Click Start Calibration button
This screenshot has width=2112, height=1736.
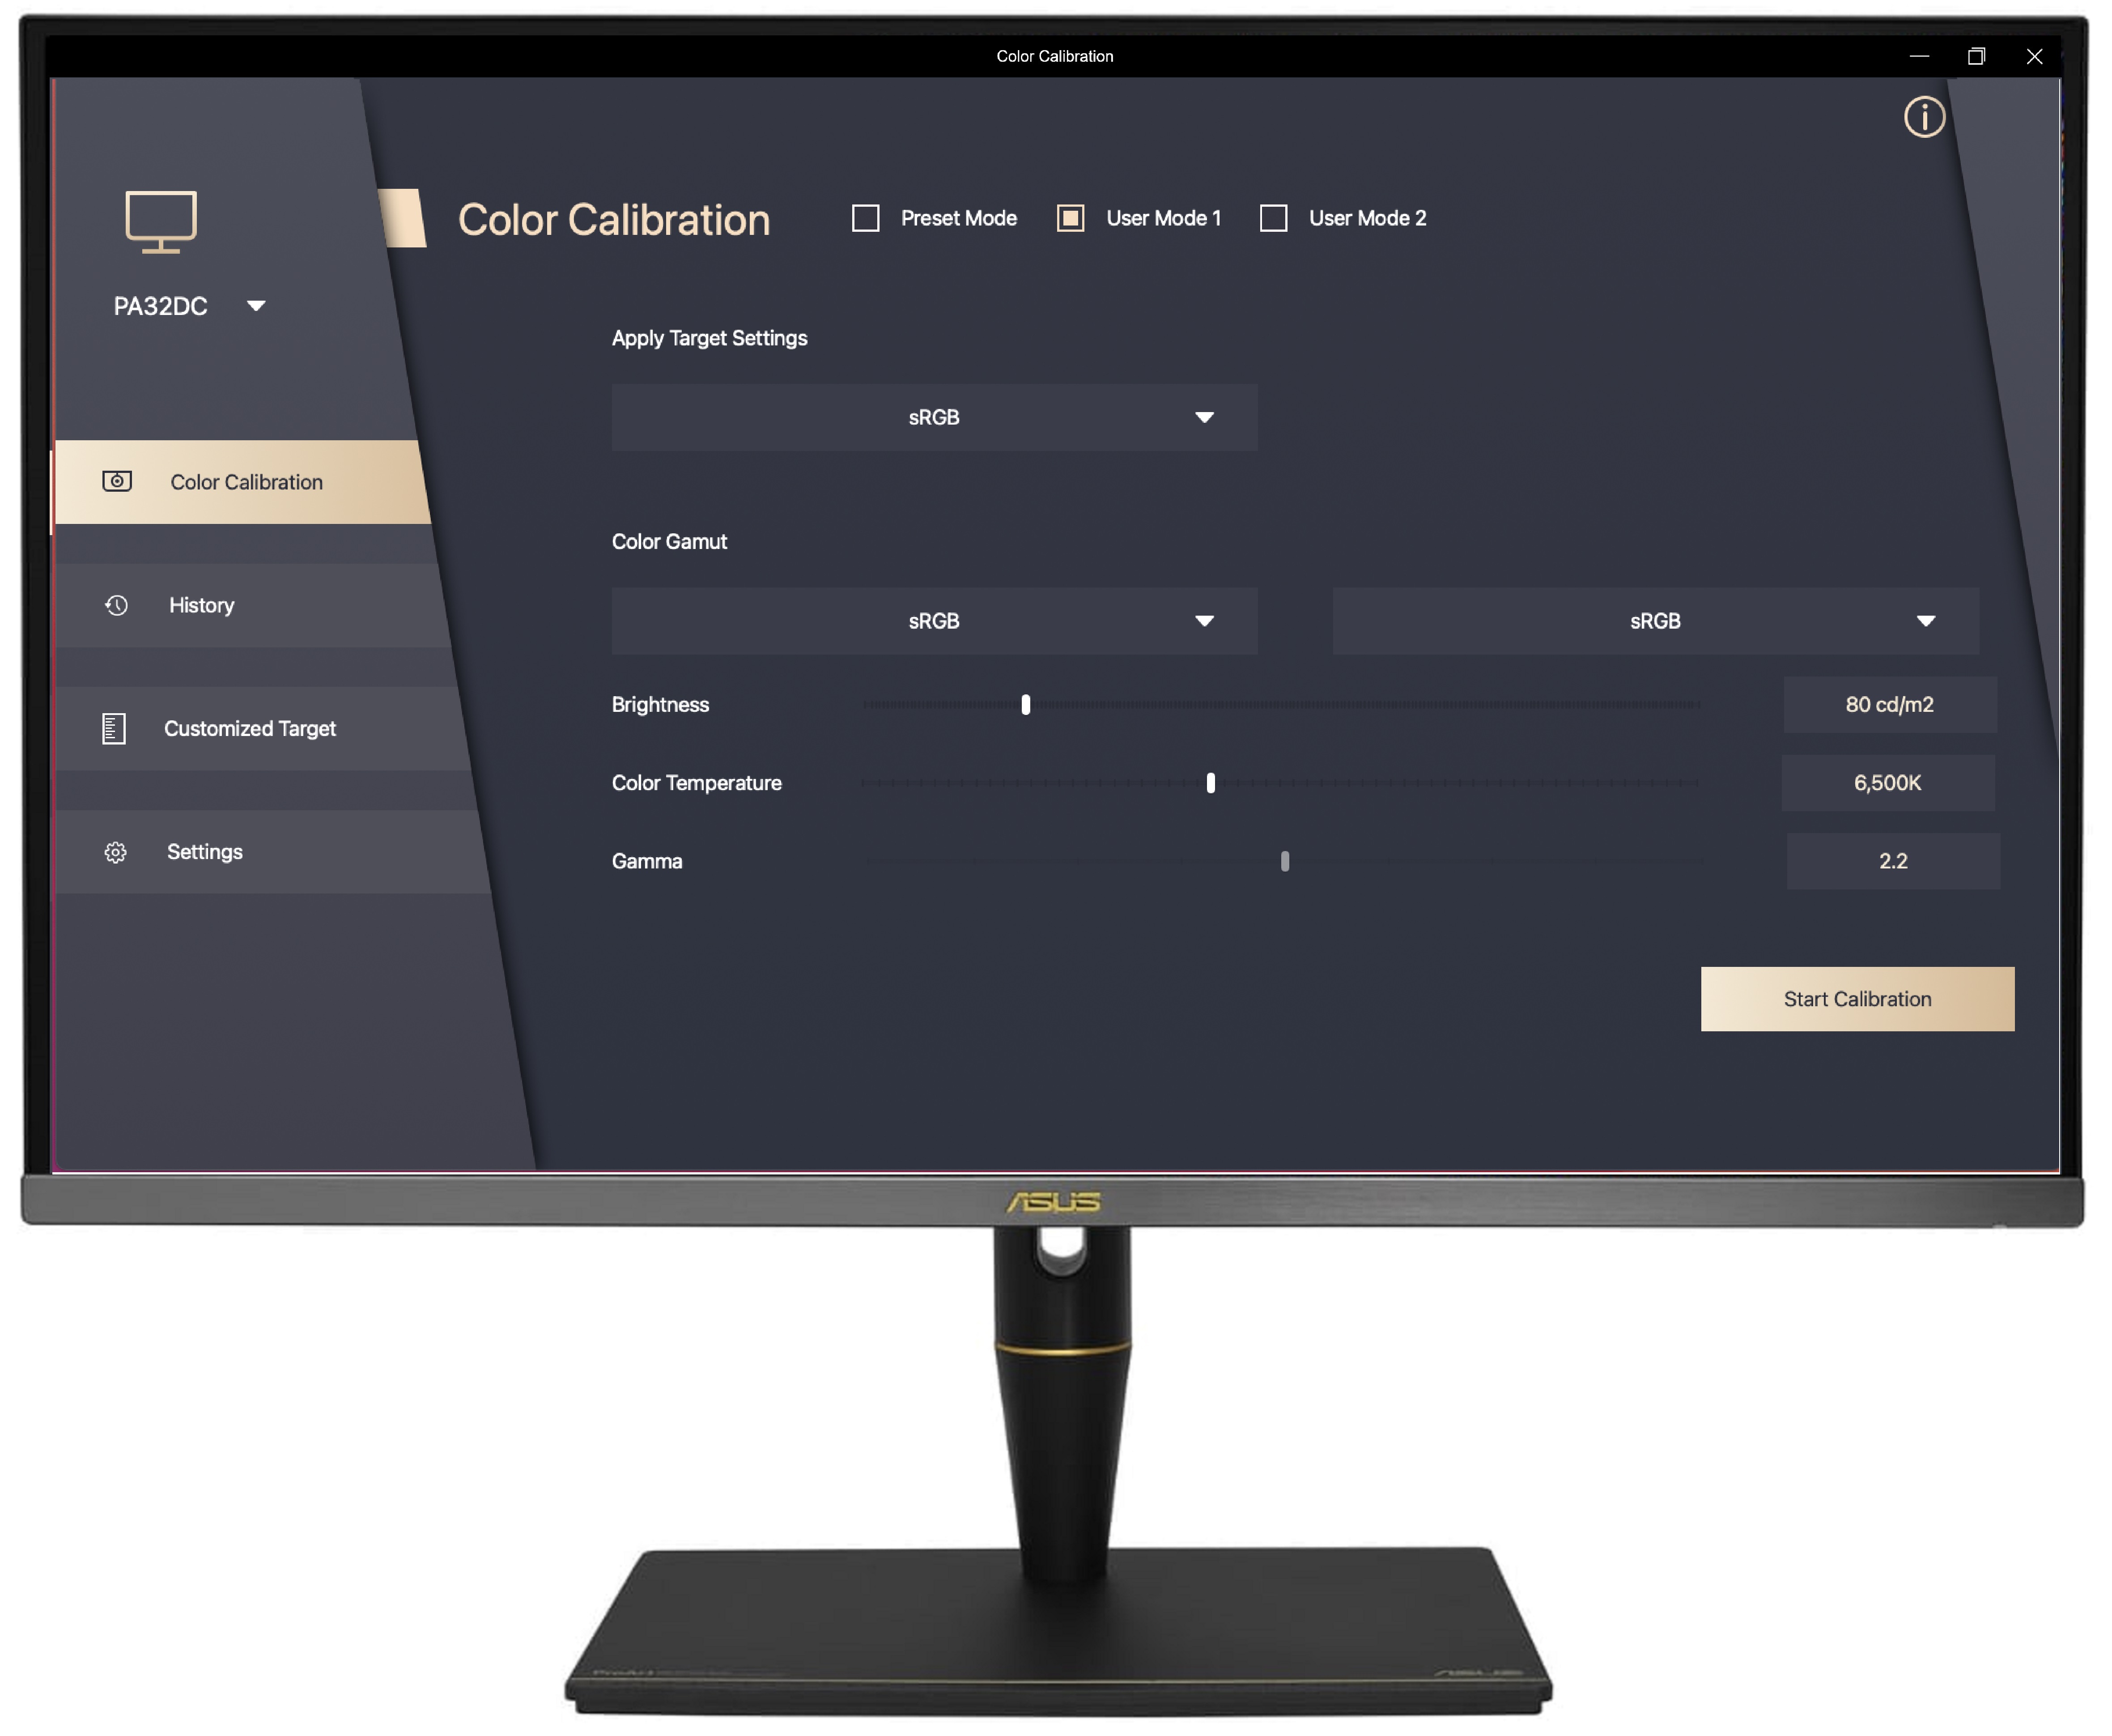[x=1857, y=998]
